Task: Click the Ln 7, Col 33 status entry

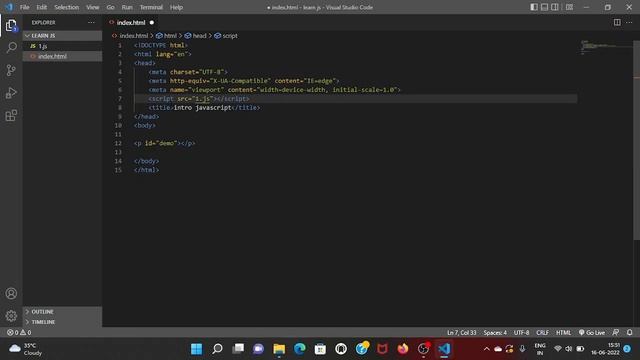Action: click(x=462, y=333)
